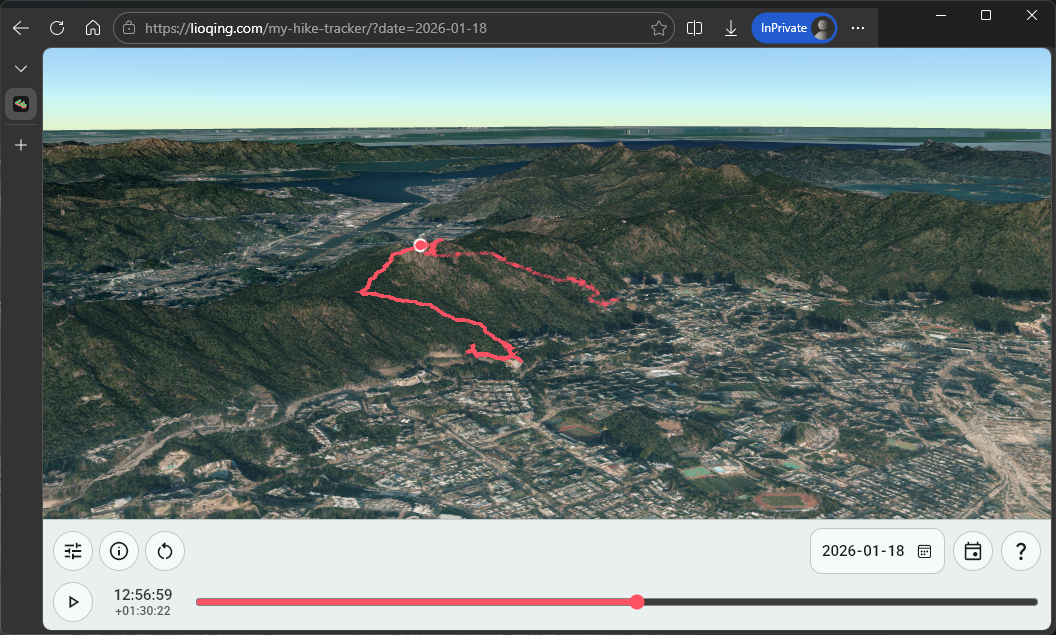Navigate back with the back arrow

point(20,28)
